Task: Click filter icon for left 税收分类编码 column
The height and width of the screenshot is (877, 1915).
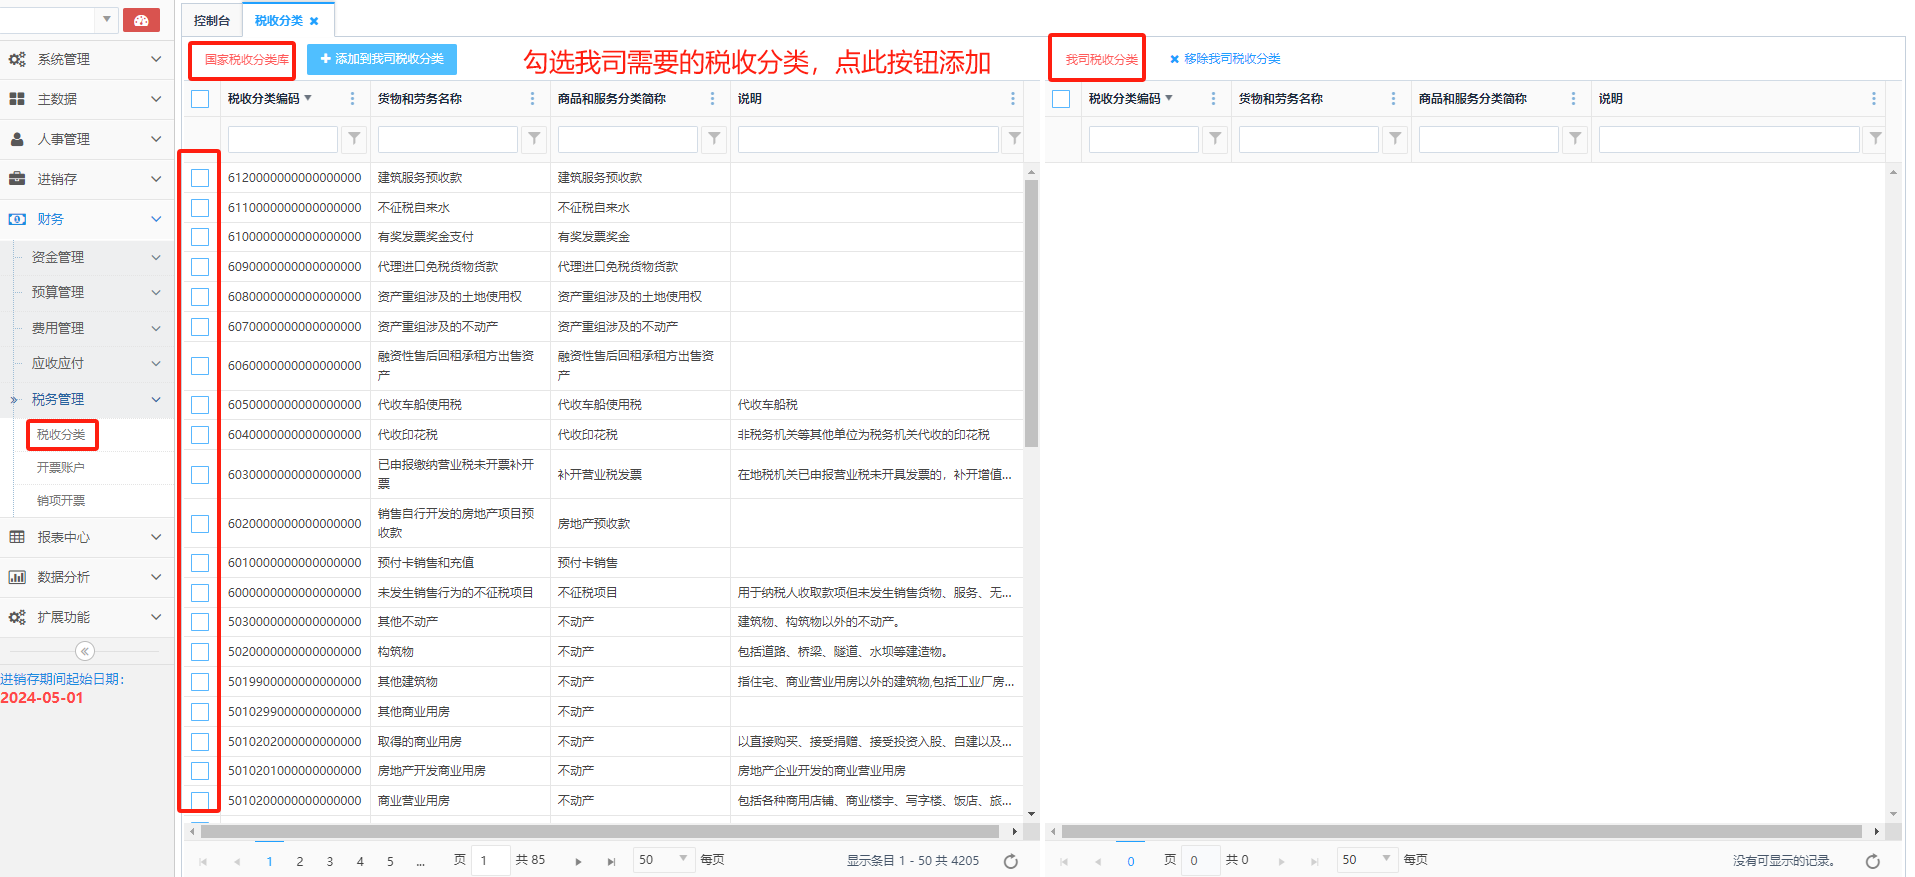Action: pos(354,139)
